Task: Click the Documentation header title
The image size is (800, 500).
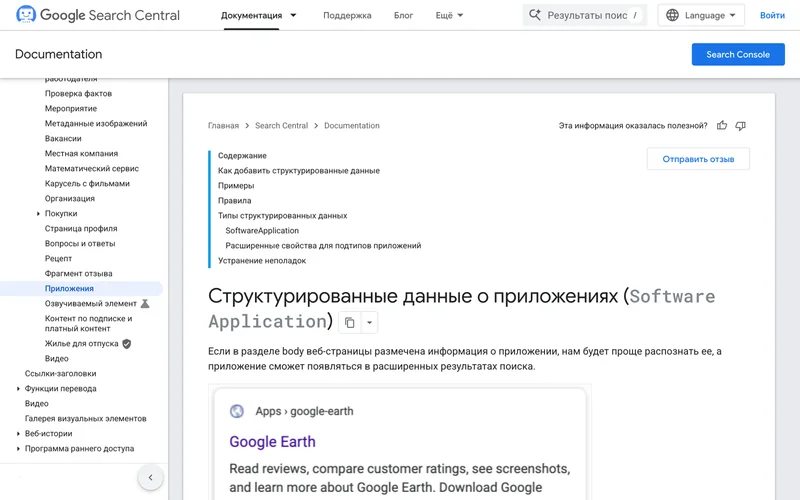Action: click(x=58, y=54)
